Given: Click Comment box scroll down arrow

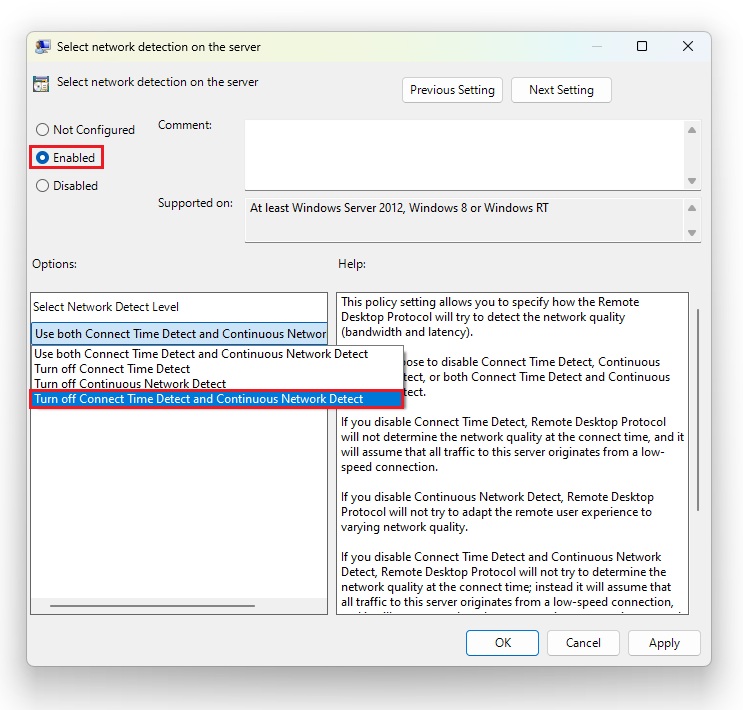Looking at the screenshot, I should (692, 181).
